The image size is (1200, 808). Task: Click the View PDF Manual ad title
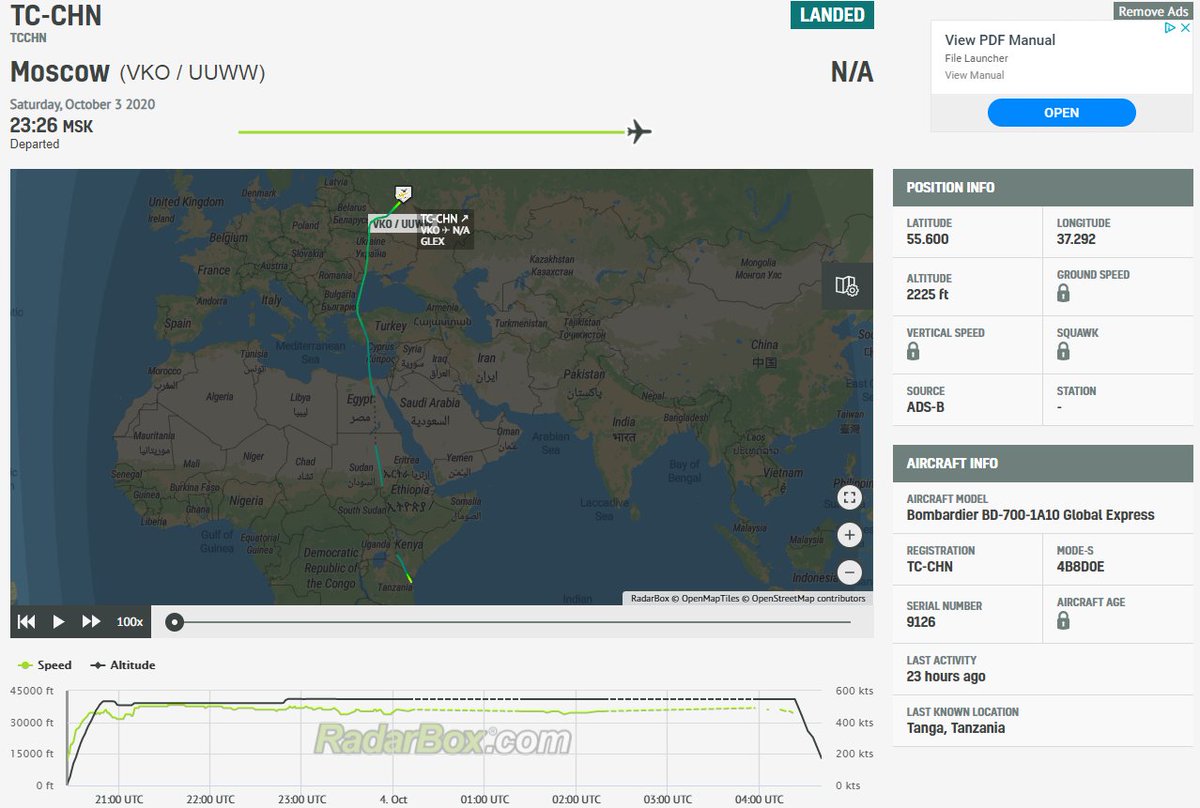(1000, 40)
